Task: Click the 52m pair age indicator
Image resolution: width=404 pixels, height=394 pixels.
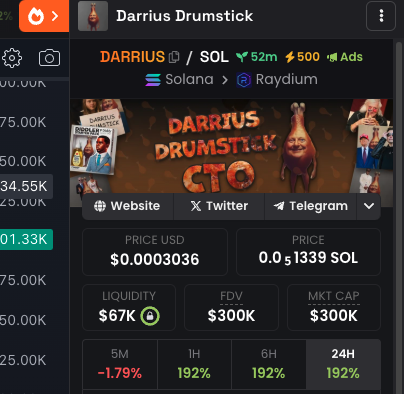Action: click(x=257, y=57)
